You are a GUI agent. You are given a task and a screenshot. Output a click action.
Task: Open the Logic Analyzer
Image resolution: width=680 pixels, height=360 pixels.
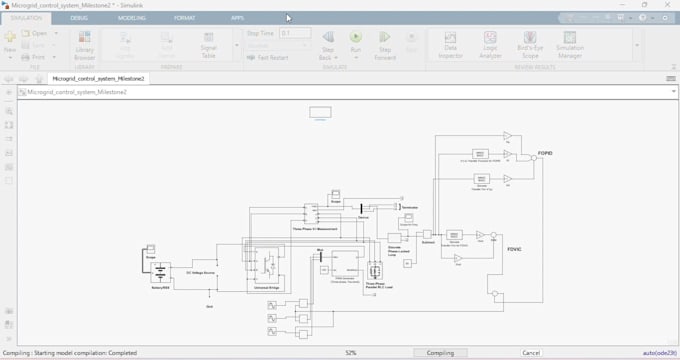490,45
